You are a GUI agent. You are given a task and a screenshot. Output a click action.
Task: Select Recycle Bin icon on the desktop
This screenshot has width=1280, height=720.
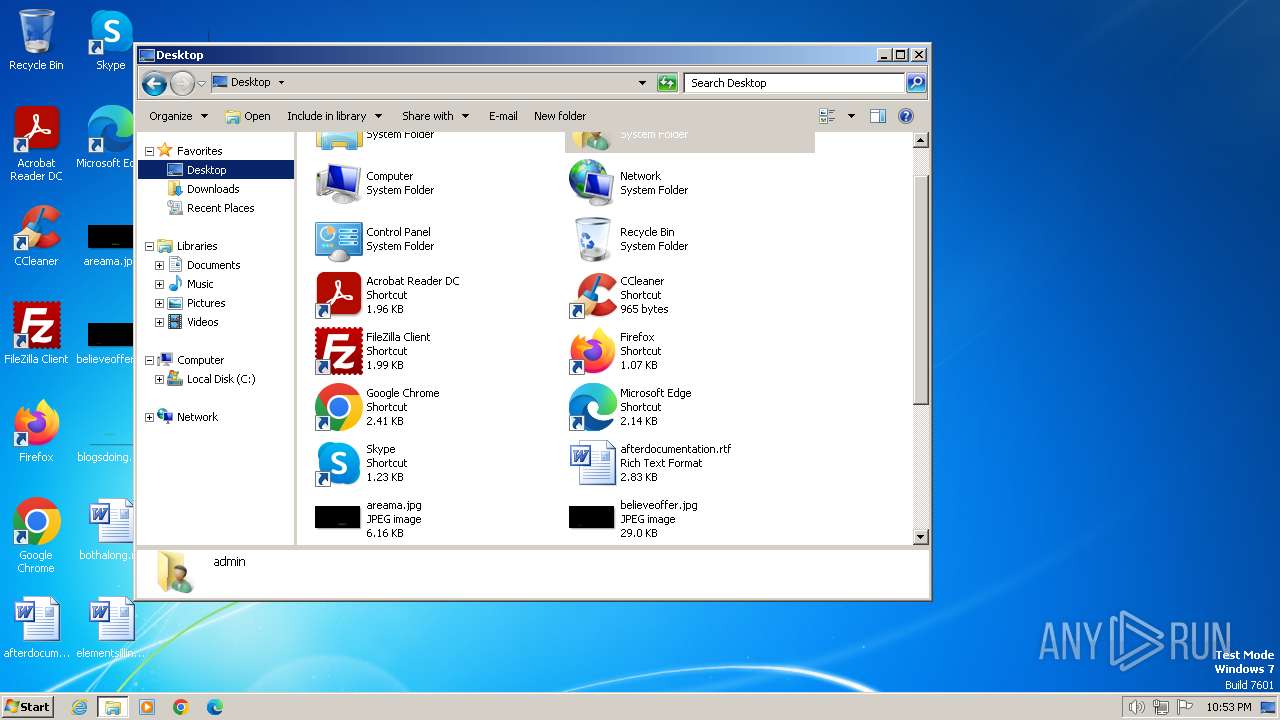click(x=36, y=40)
